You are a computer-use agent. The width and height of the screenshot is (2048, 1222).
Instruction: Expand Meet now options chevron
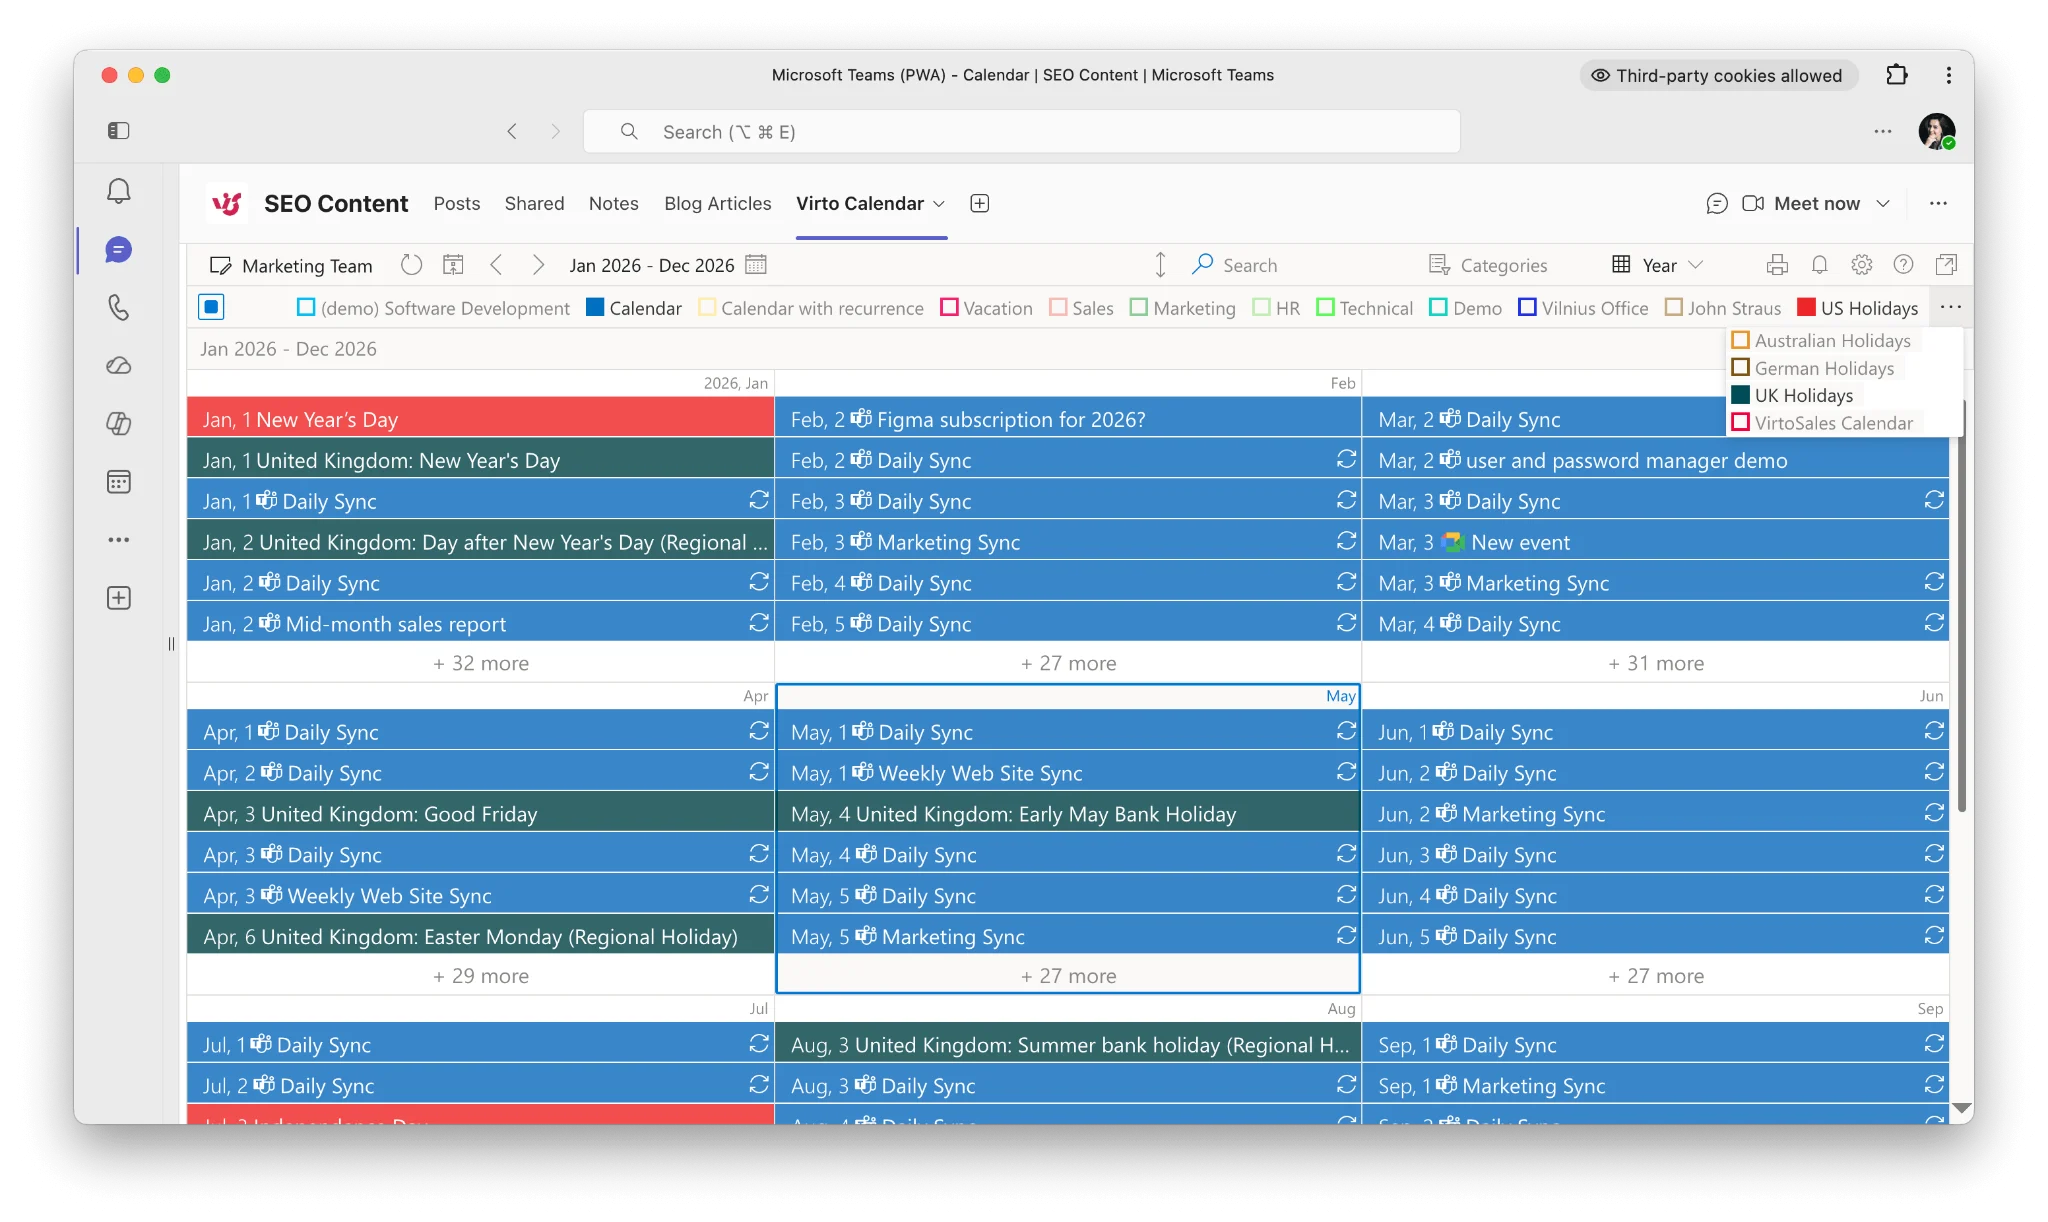click(x=1883, y=203)
